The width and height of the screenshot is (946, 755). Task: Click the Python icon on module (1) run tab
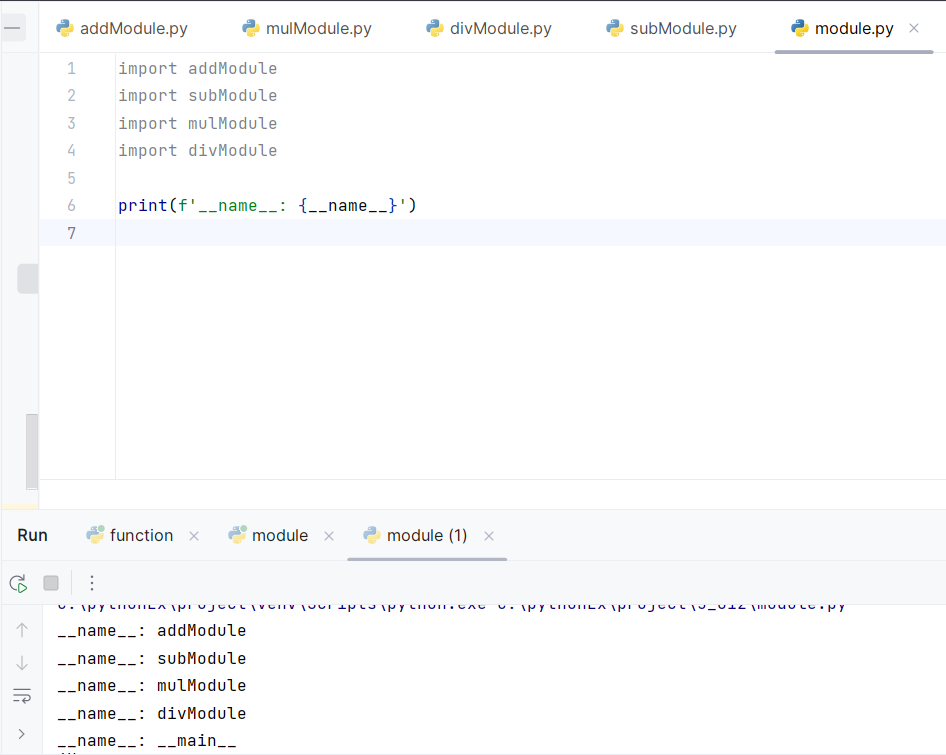[x=372, y=535]
